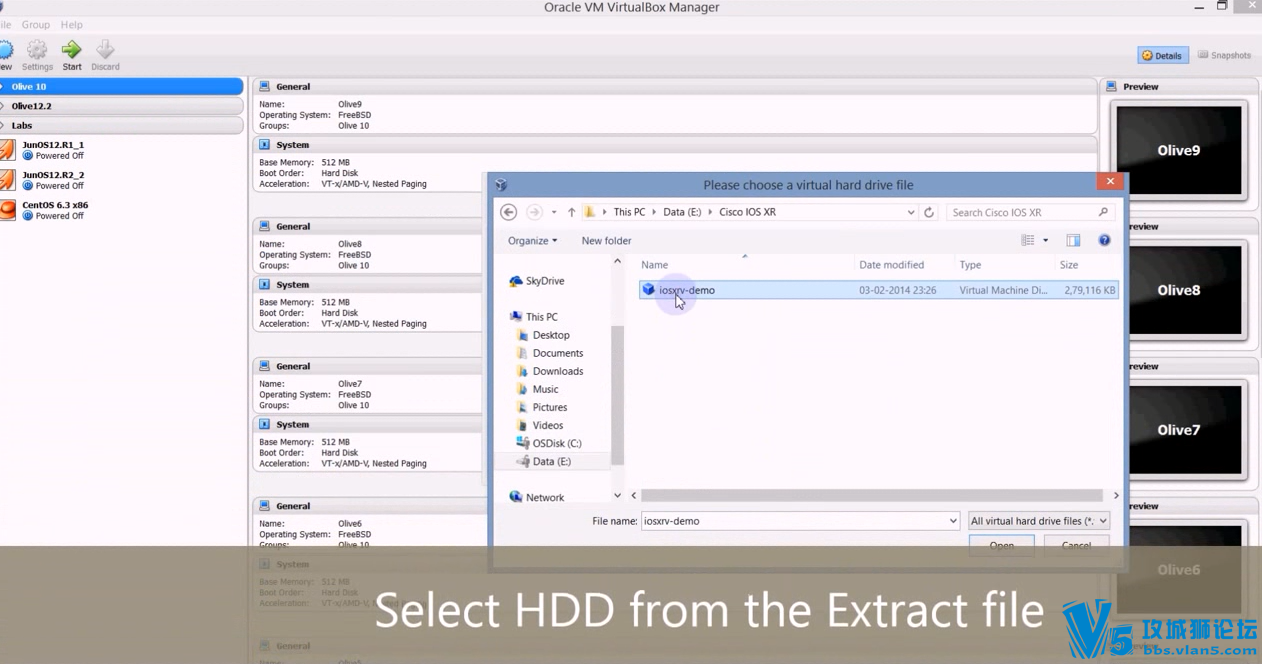Toggle the preview pane icon
Viewport: 1262px width, 664px height.
pyautogui.click(x=1073, y=240)
